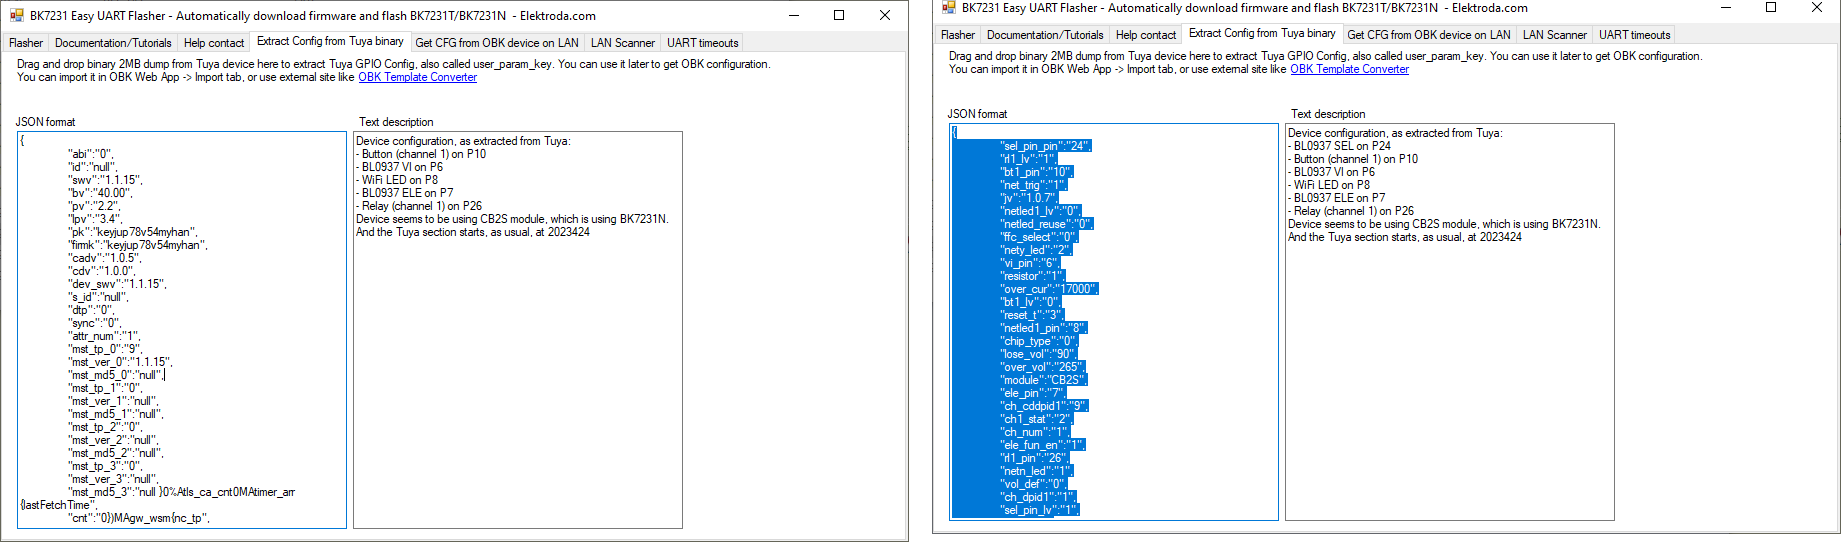Click the "module":"CB2S" highlighted line
Viewport: 1848px width, 542px height.
(1044, 380)
